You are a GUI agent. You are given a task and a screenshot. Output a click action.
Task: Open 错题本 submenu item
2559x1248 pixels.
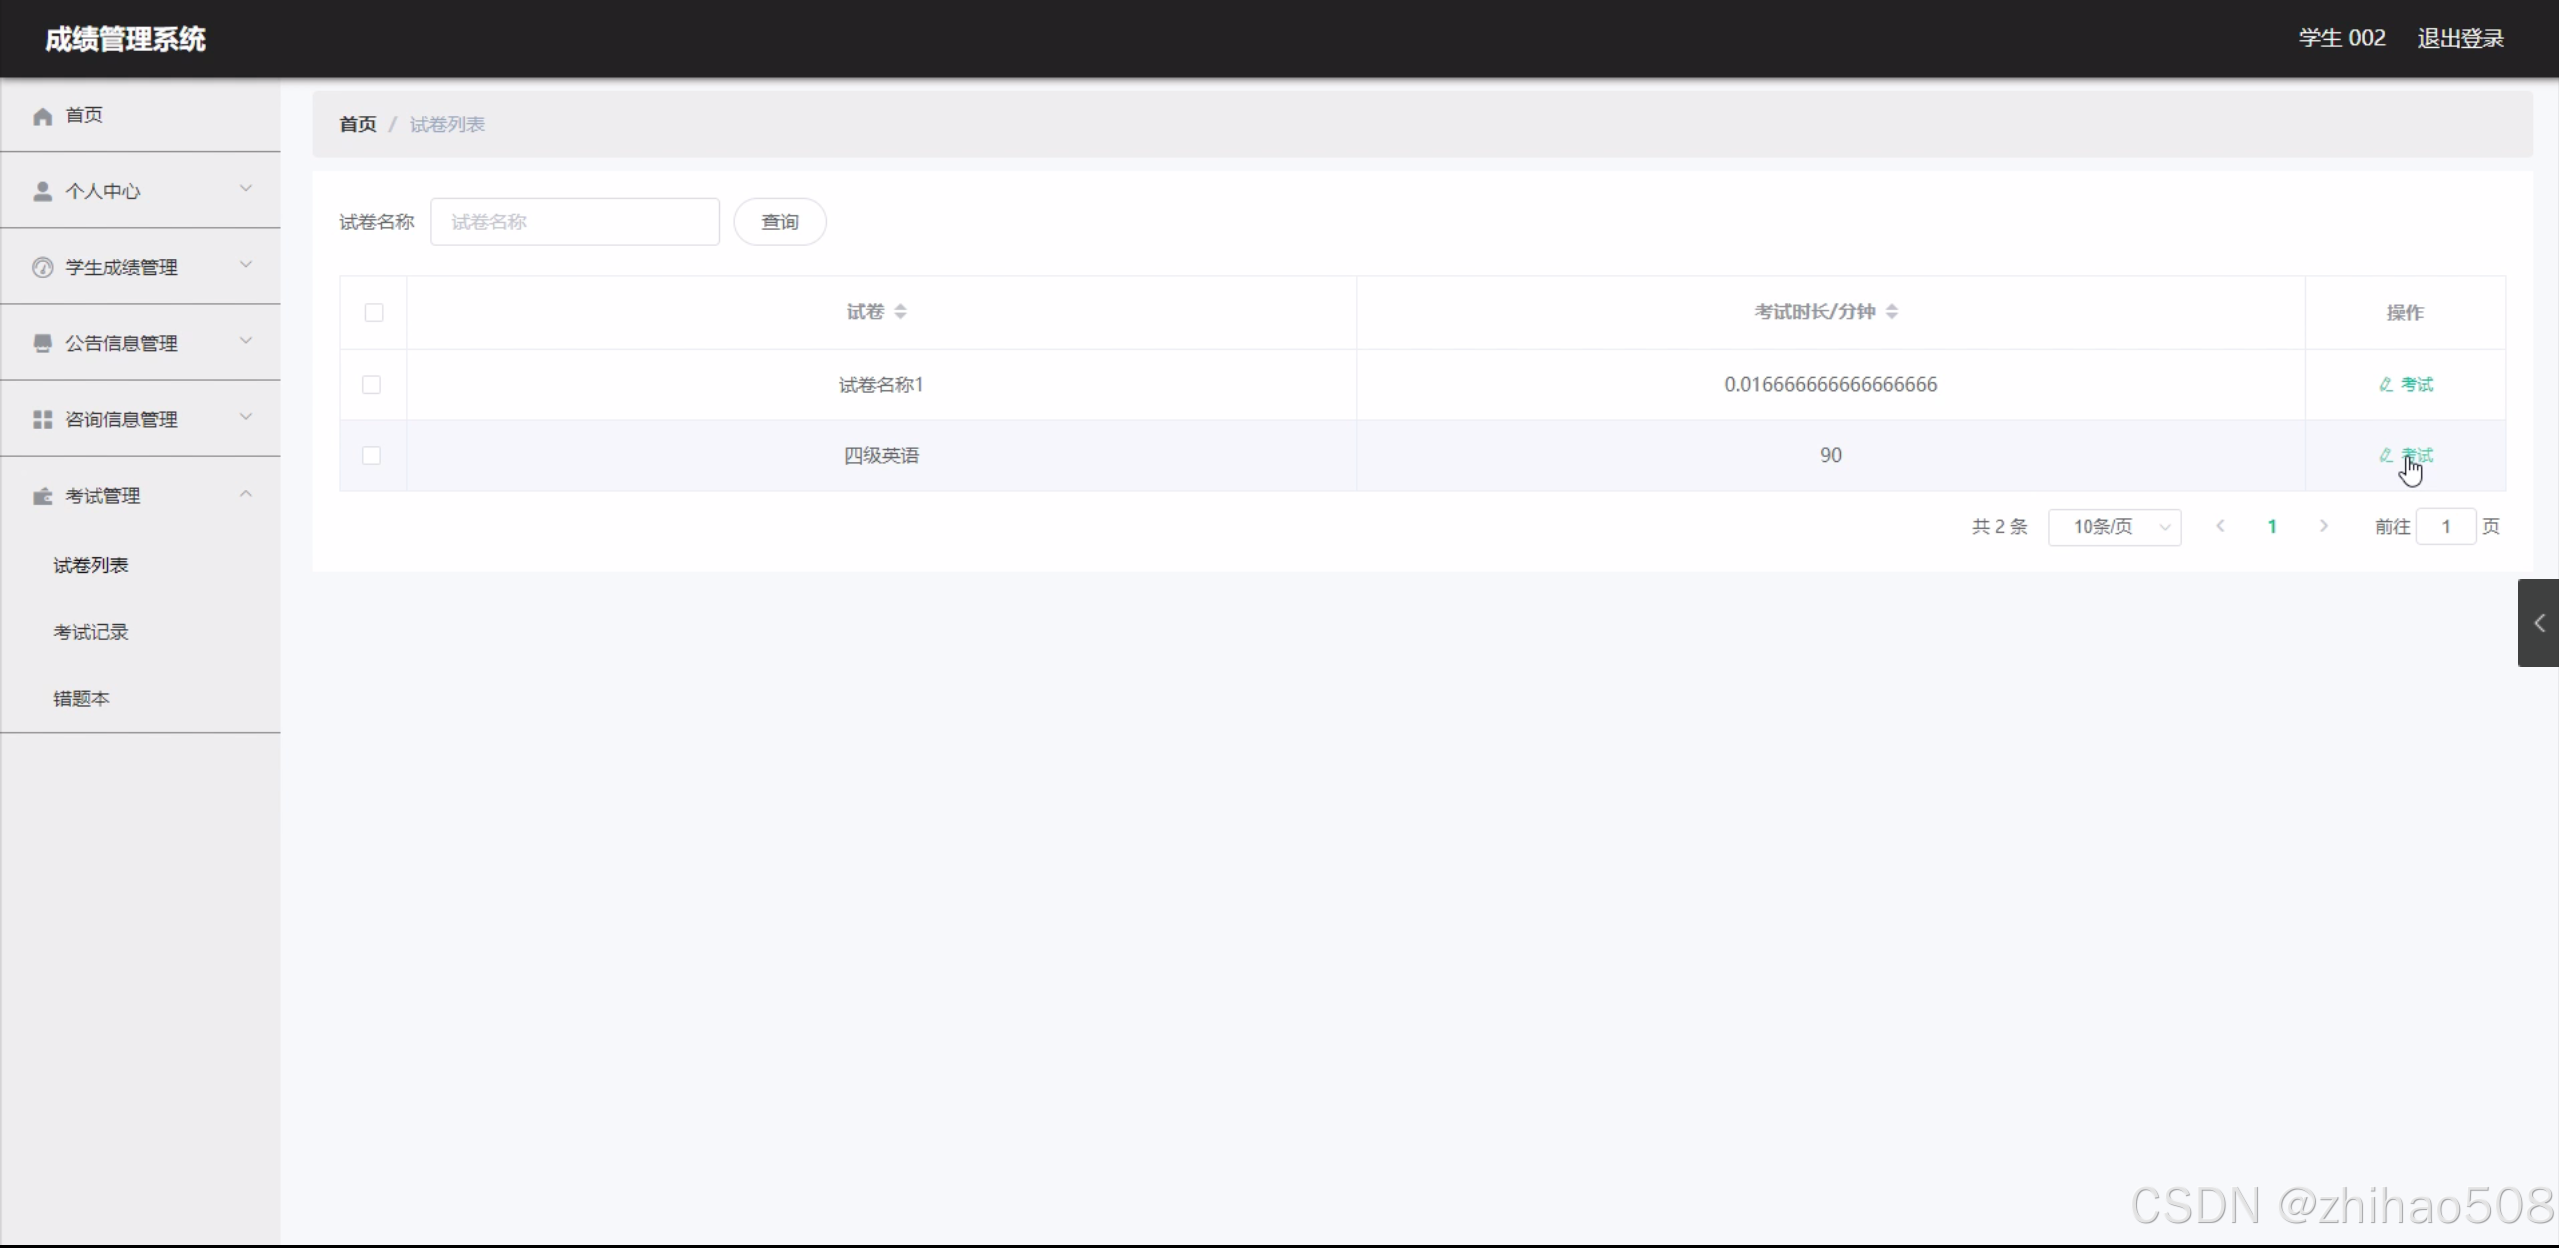tap(81, 699)
